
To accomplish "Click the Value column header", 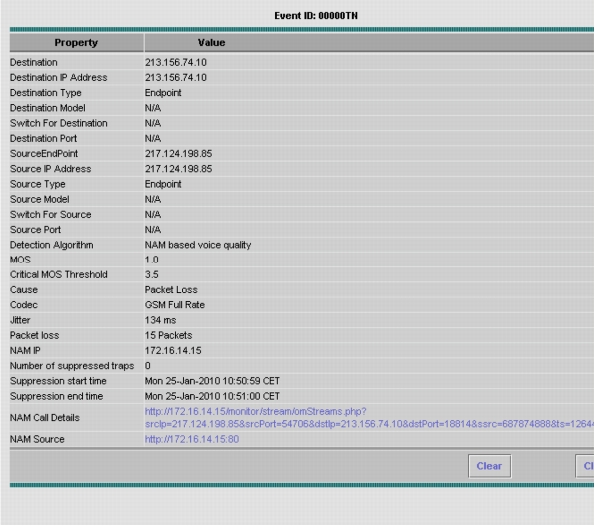I will click(211, 43).
